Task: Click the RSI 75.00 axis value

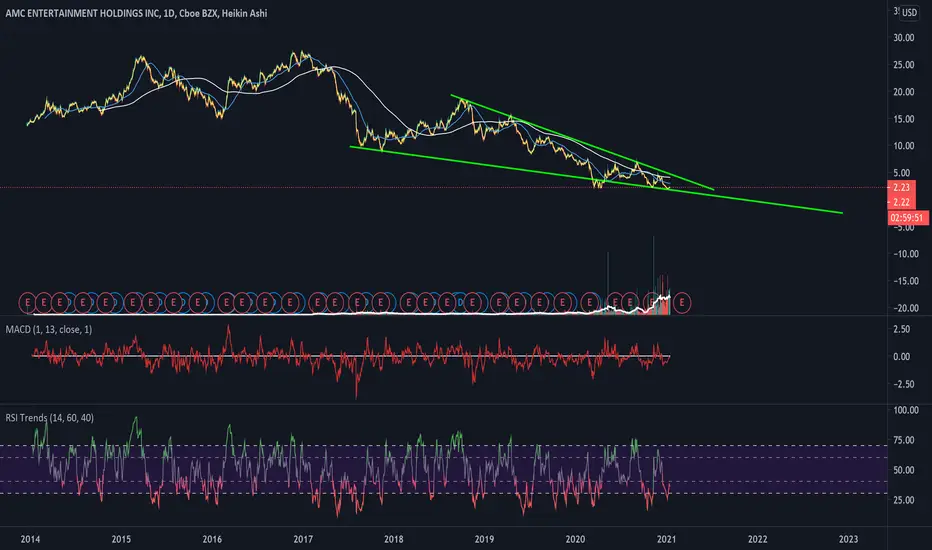Action: (903, 440)
